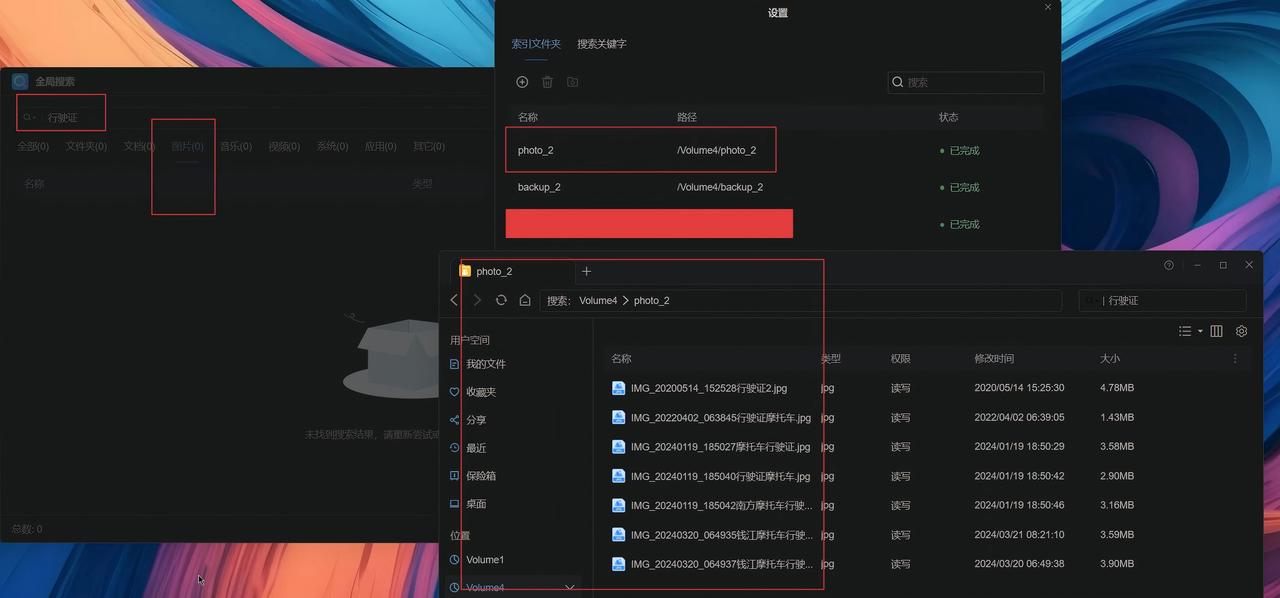Select file IMG_20240119_185042南方摩托车行驶...

(722, 505)
